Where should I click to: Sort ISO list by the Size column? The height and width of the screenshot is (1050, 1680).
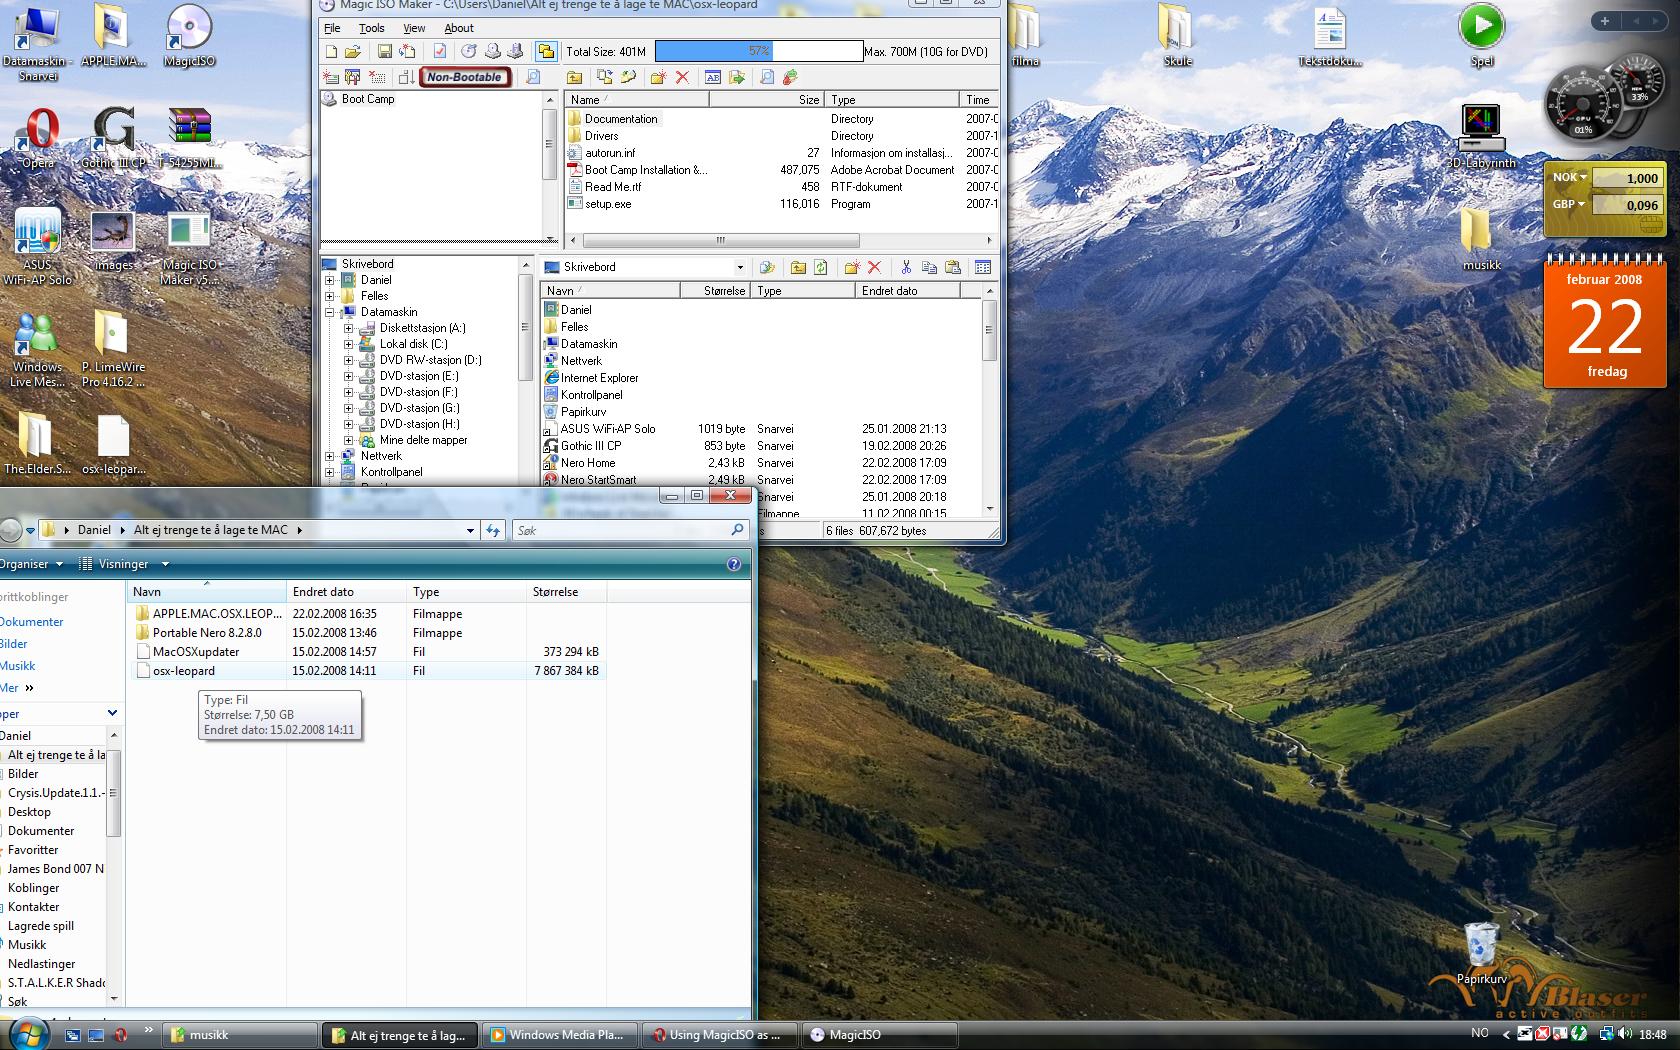pos(767,100)
